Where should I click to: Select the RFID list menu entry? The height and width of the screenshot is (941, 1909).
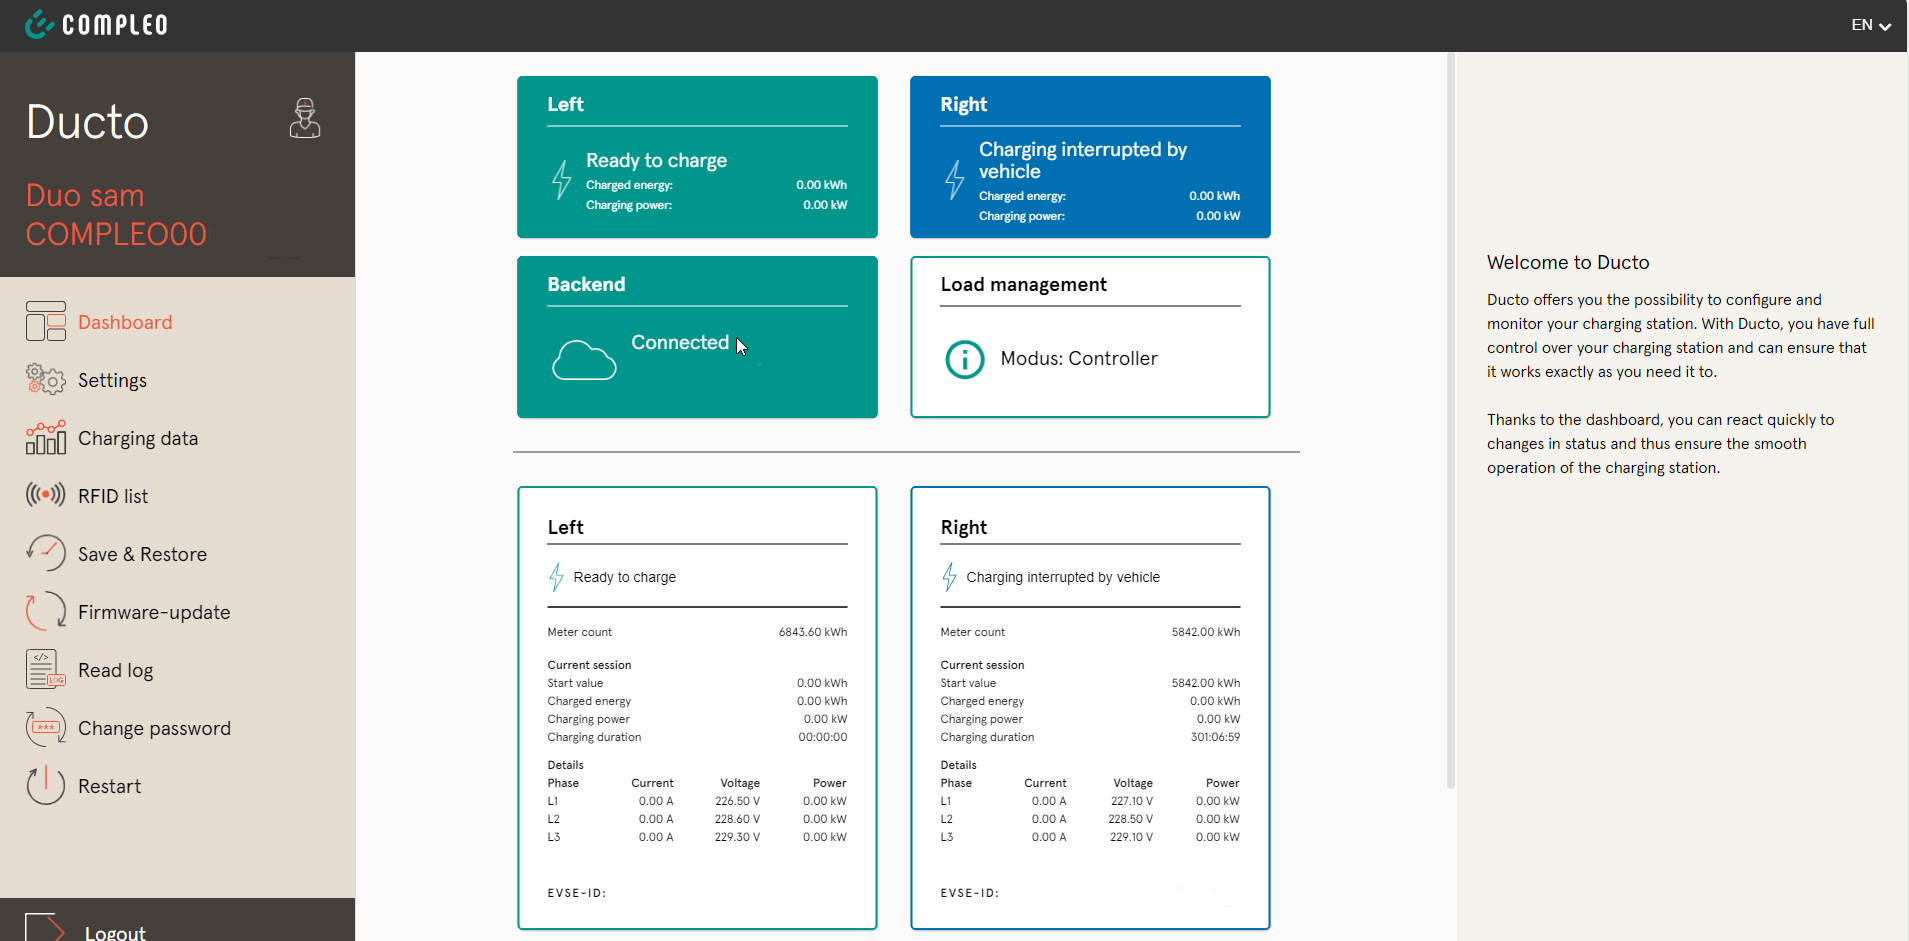coord(113,496)
